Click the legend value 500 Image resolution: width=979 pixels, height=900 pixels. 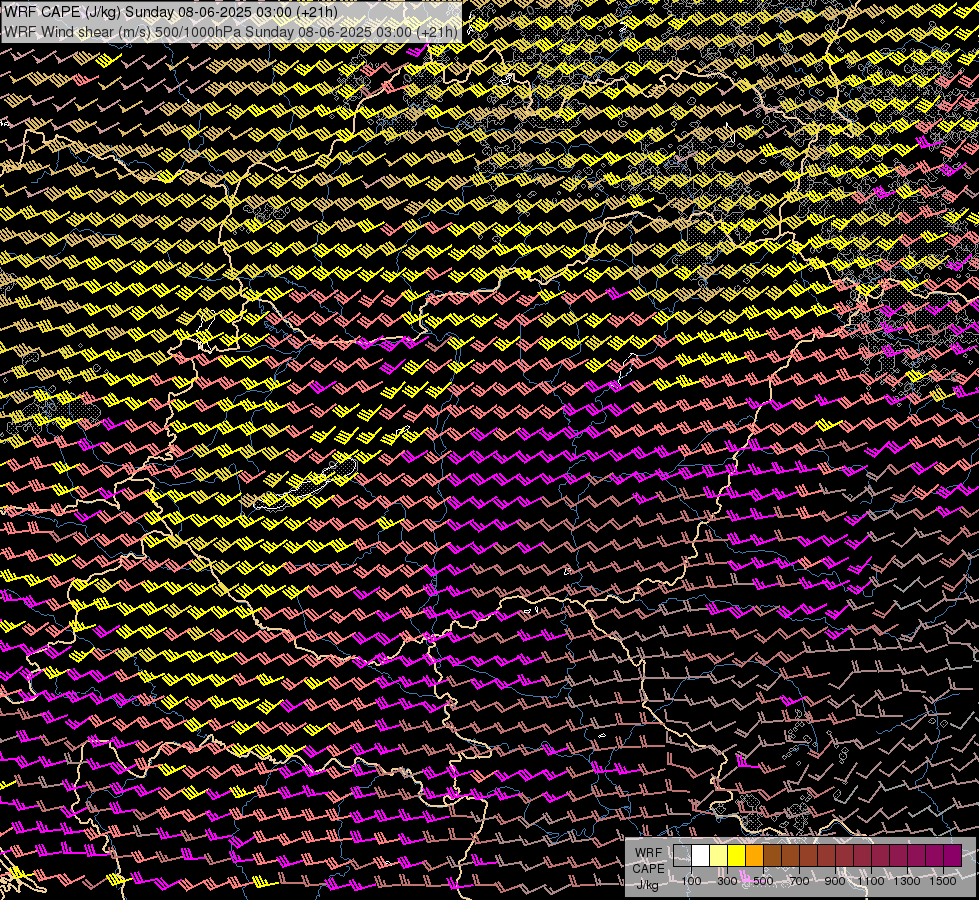click(764, 881)
